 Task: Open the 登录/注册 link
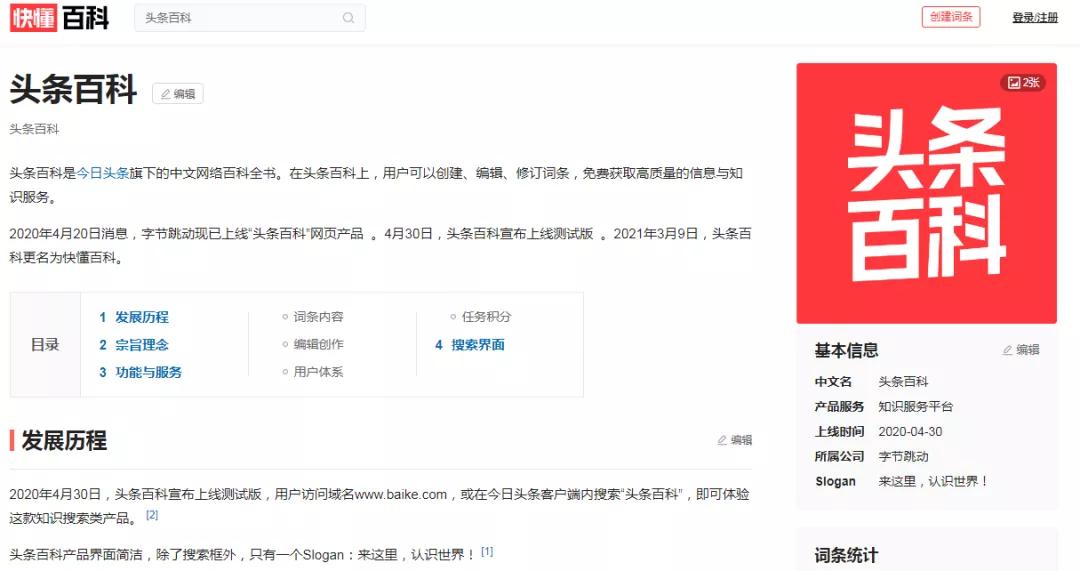1035,18
